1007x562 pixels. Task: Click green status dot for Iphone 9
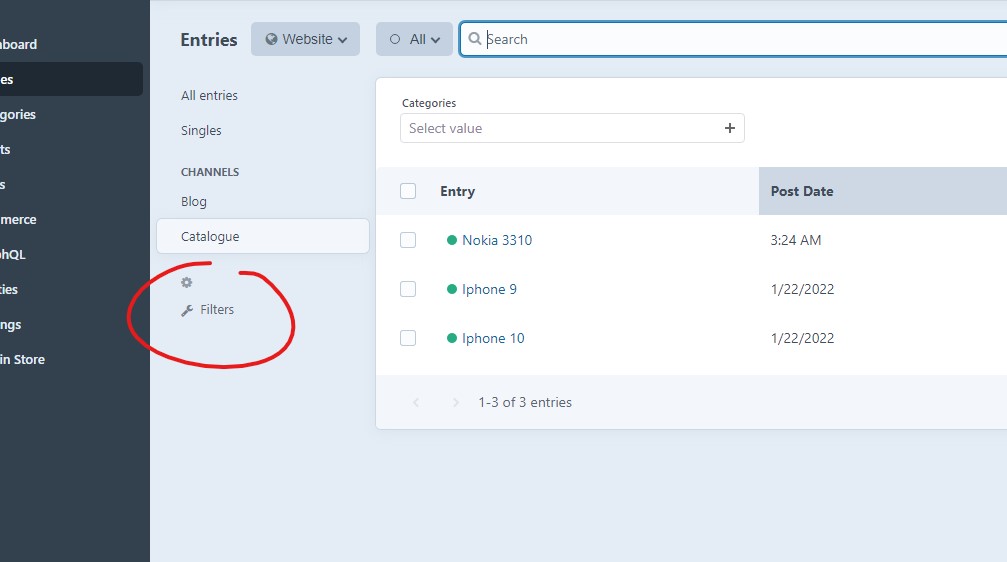pos(451,289)
